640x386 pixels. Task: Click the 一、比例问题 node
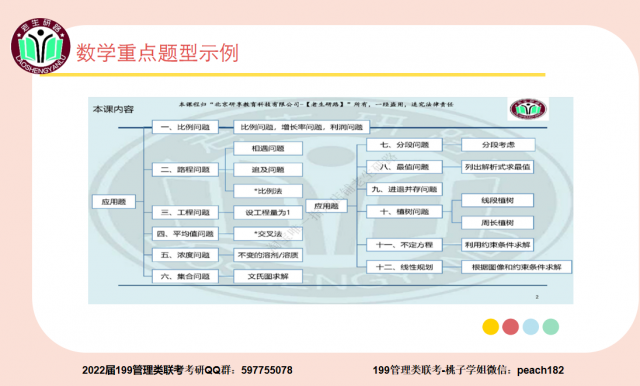pos(185,127)
